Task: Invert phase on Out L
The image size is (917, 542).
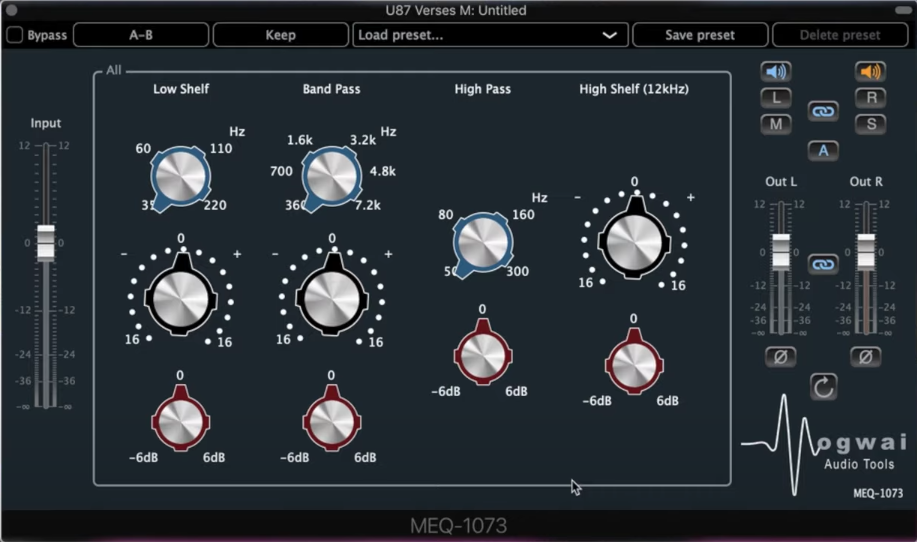Action: point(781,357)
